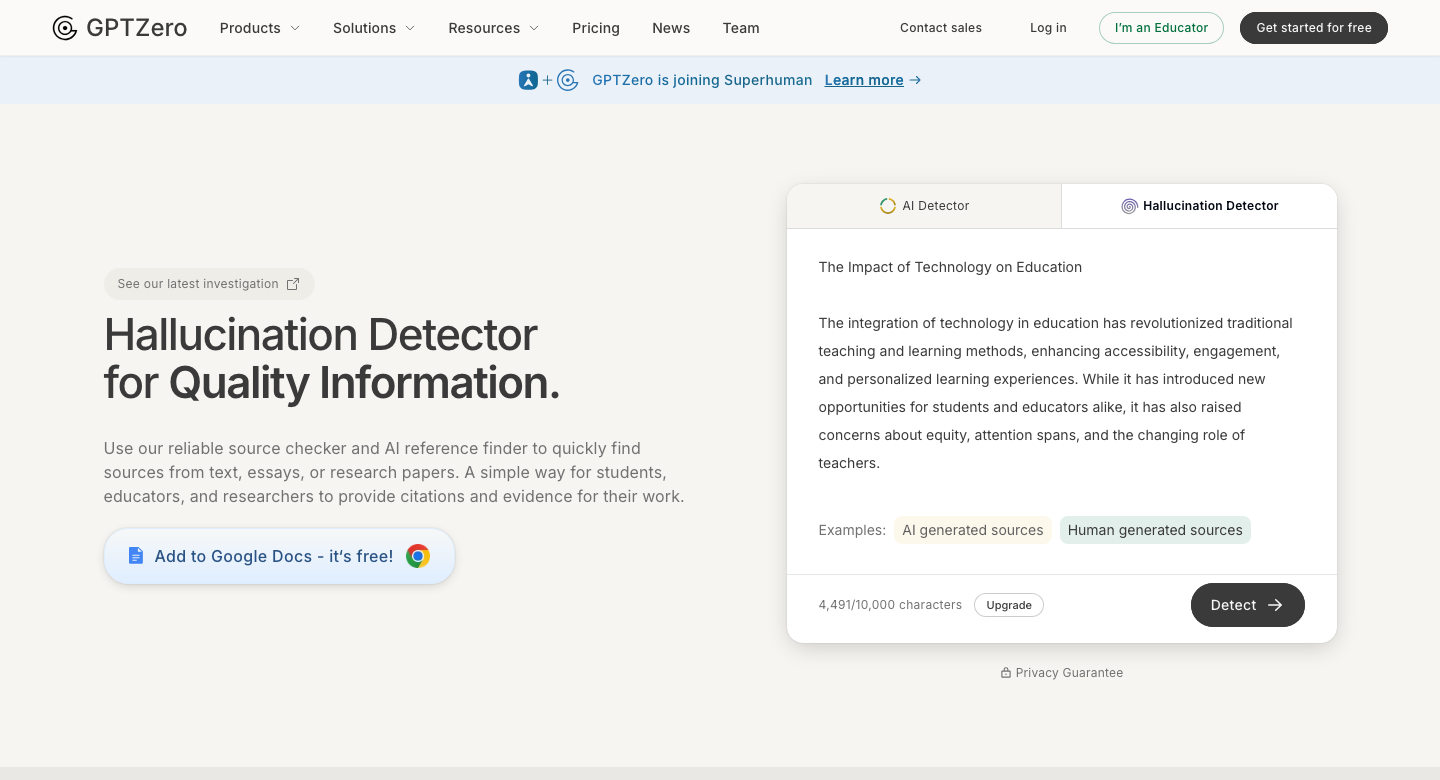Click the I'm an Educator button

click(x=1161, y=28)
